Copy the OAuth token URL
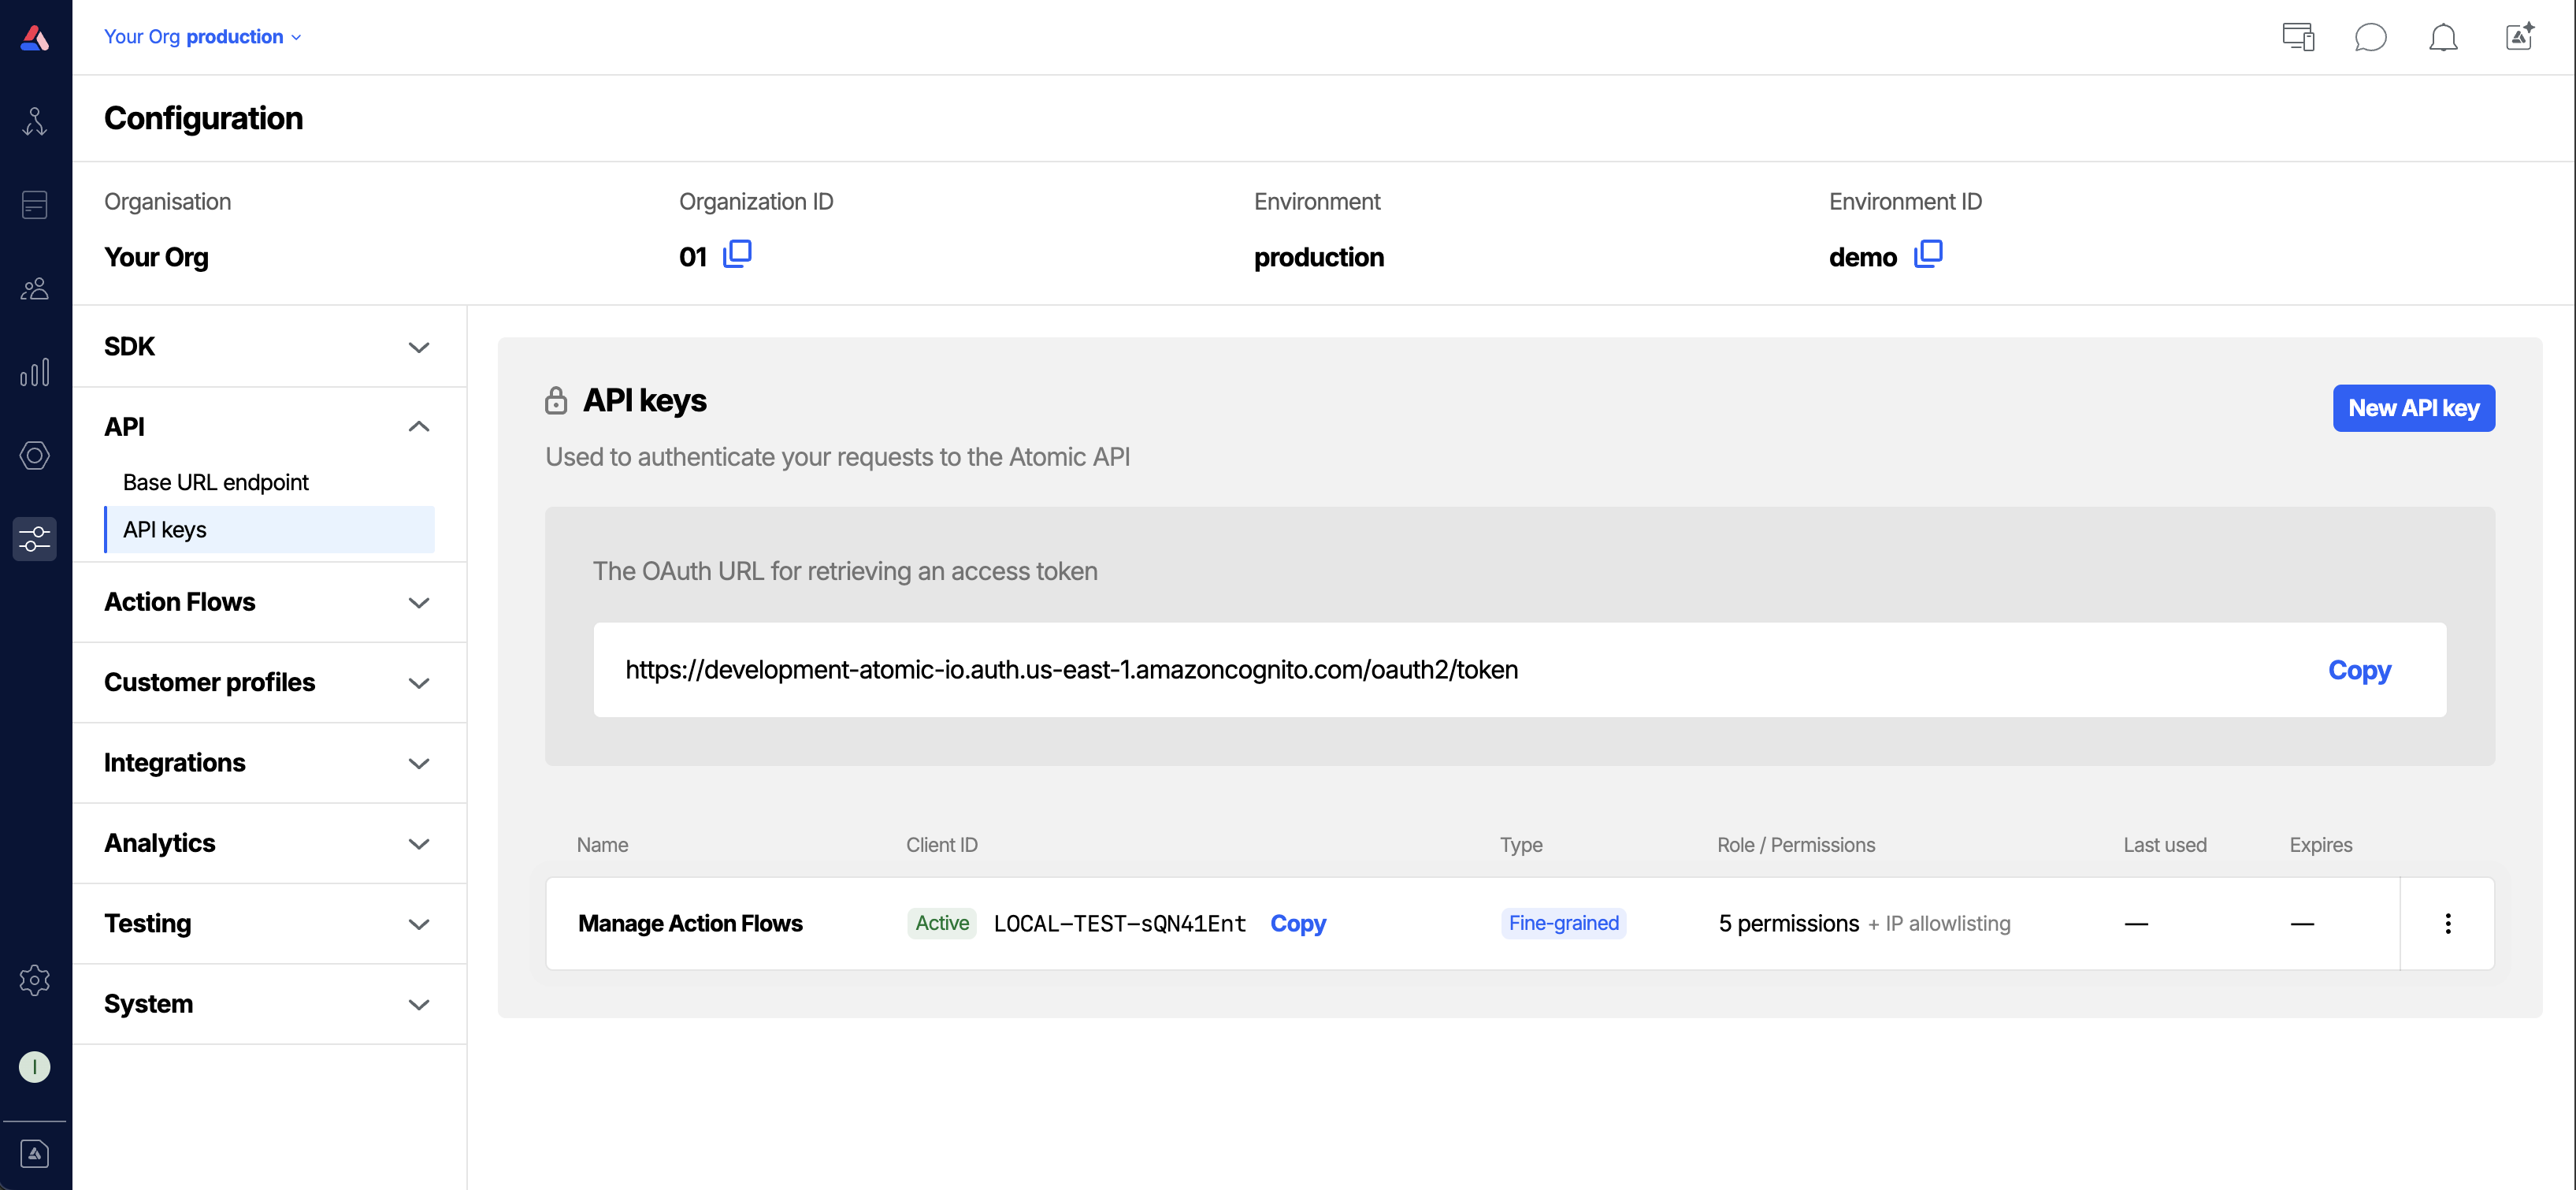The width and height of the screenshot is (2576, 1190). click(x=2359, y=670)
